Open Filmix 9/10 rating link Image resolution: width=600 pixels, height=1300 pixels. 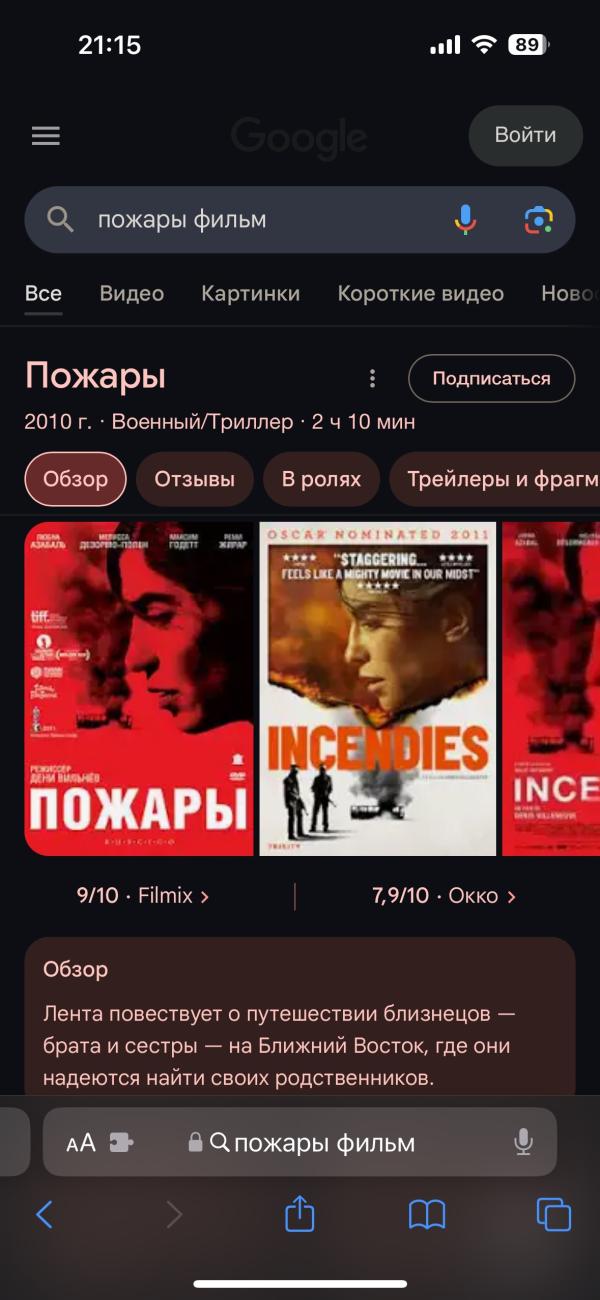(x=143, y=896)
